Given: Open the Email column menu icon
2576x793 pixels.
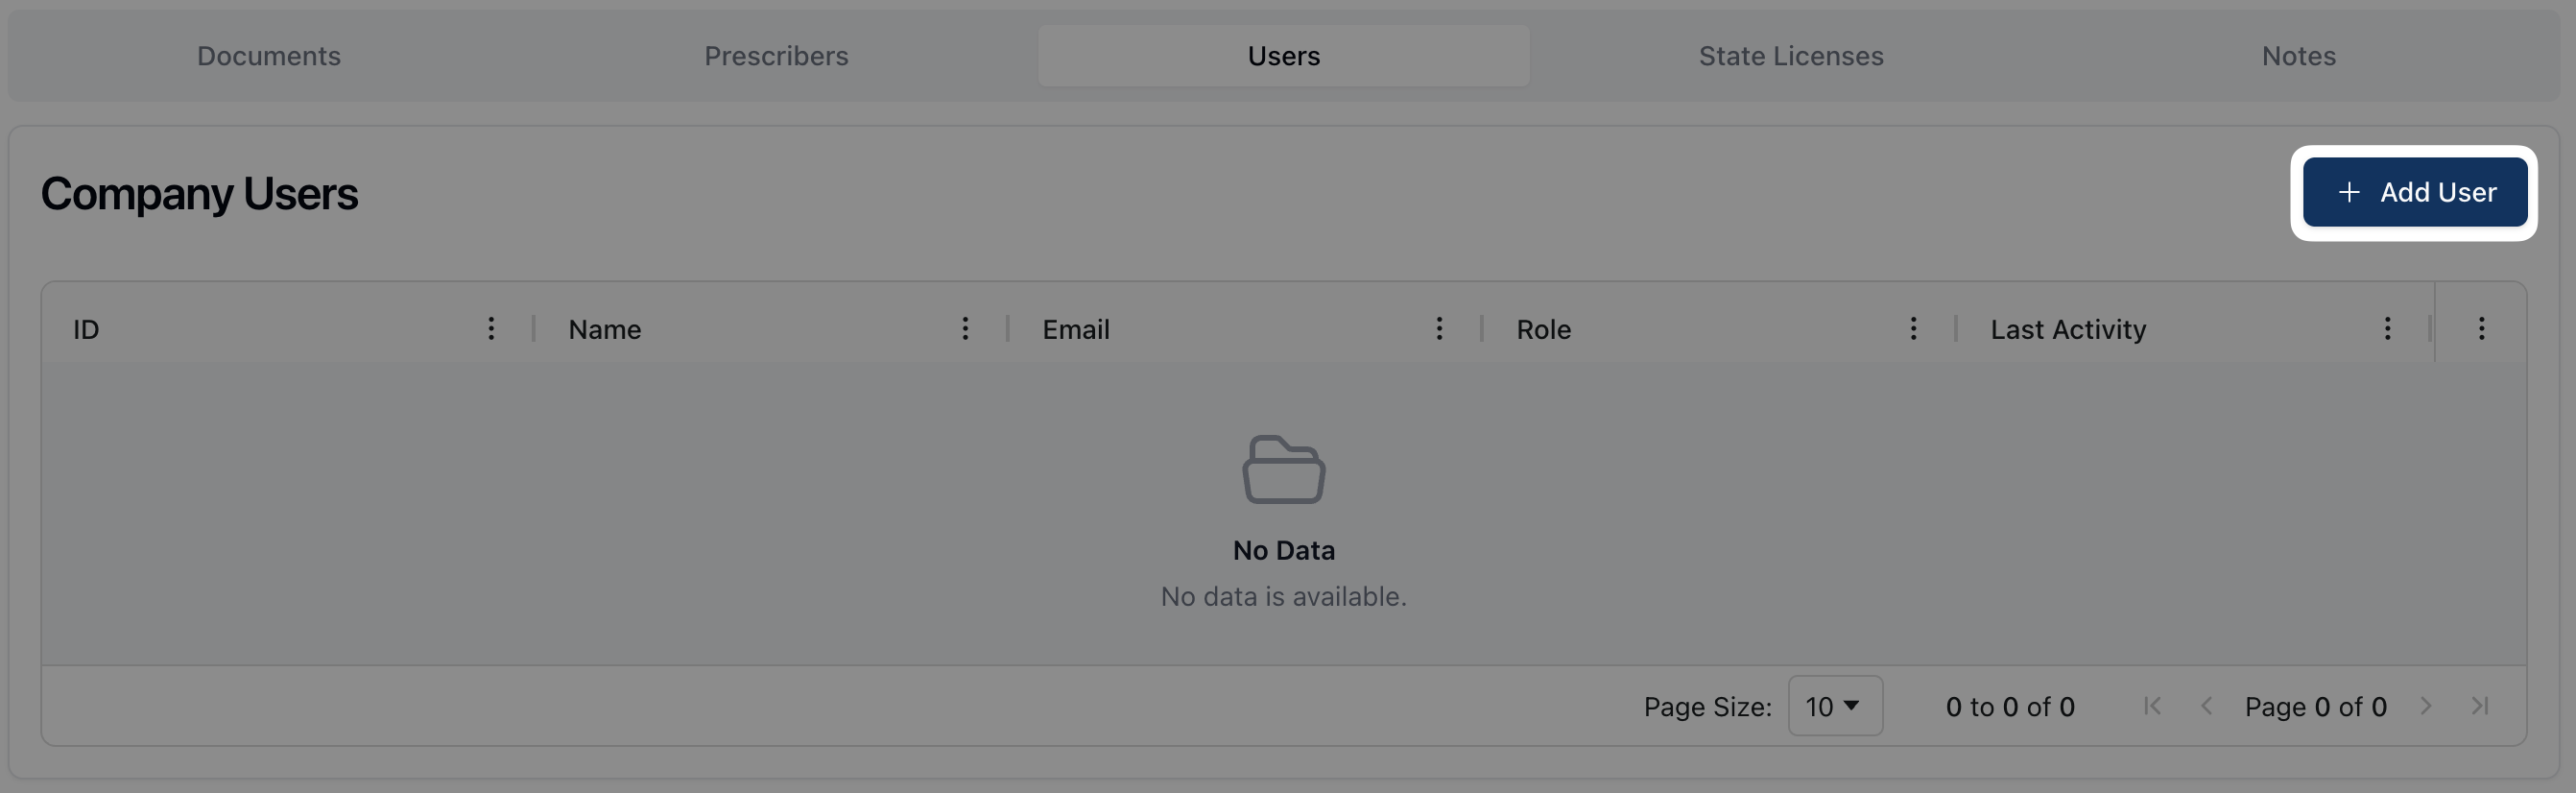Looking at the screenshot, I should click(x=1439, y=329).
